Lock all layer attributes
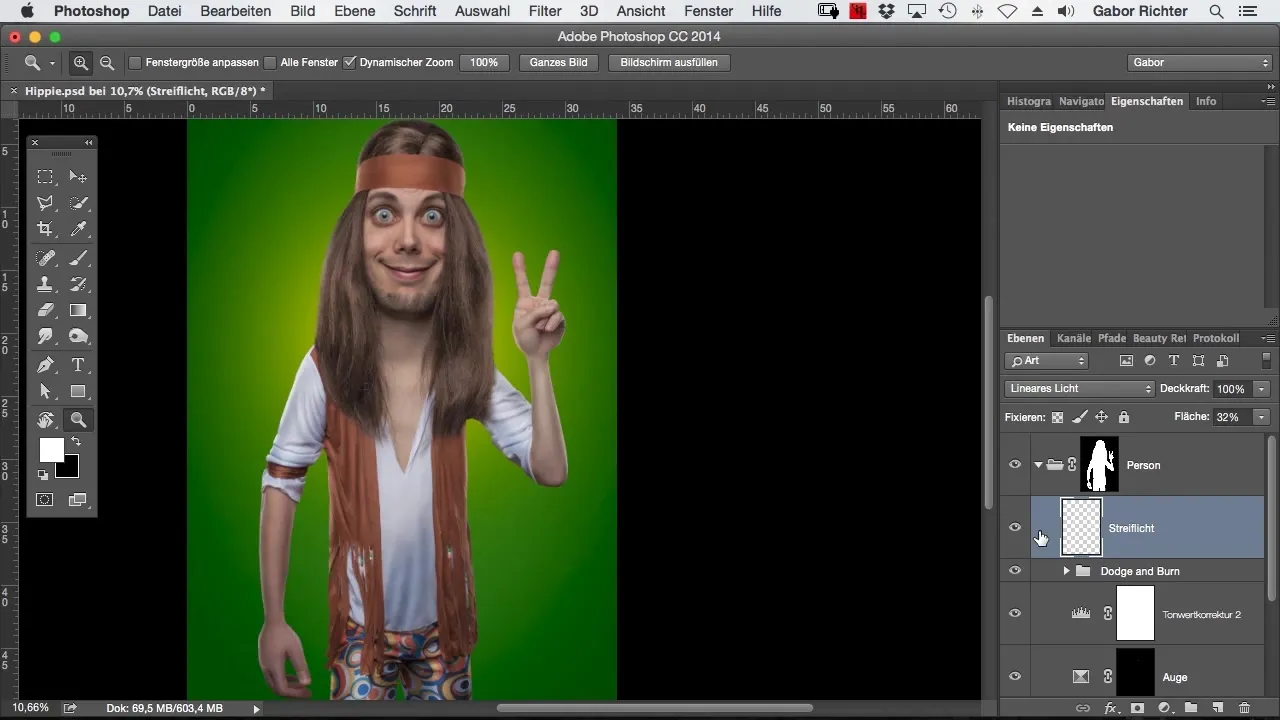The width and height of the screenshot is (1280, 720). click(1123, 417)
